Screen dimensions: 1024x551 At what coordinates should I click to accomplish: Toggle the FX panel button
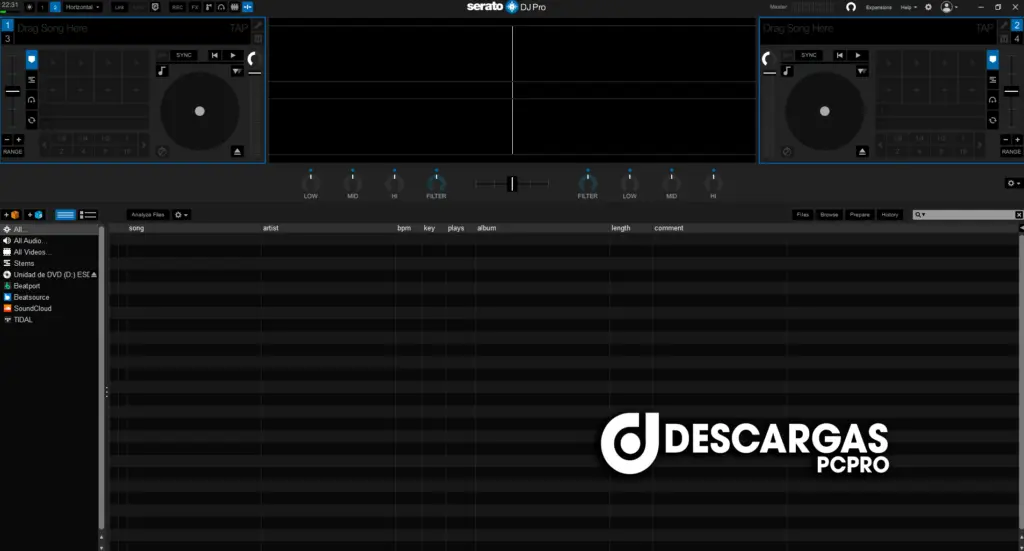(x=195, y=7)
